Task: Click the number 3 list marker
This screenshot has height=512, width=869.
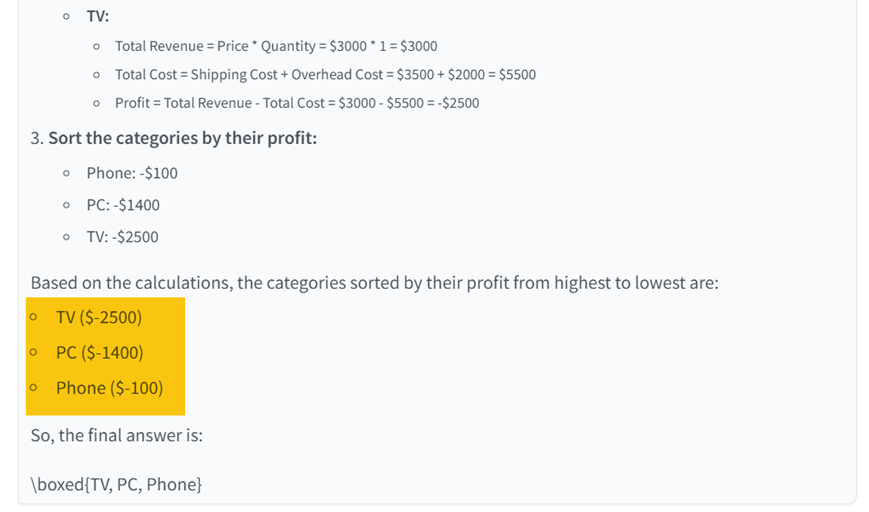Action: pos(37,137)
